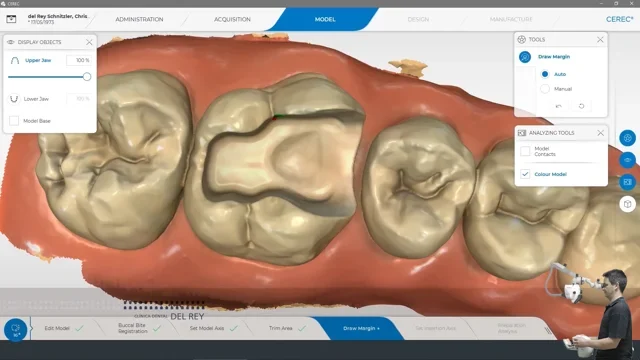
Task: Open the patient case icon
Action: coord(11,19)
